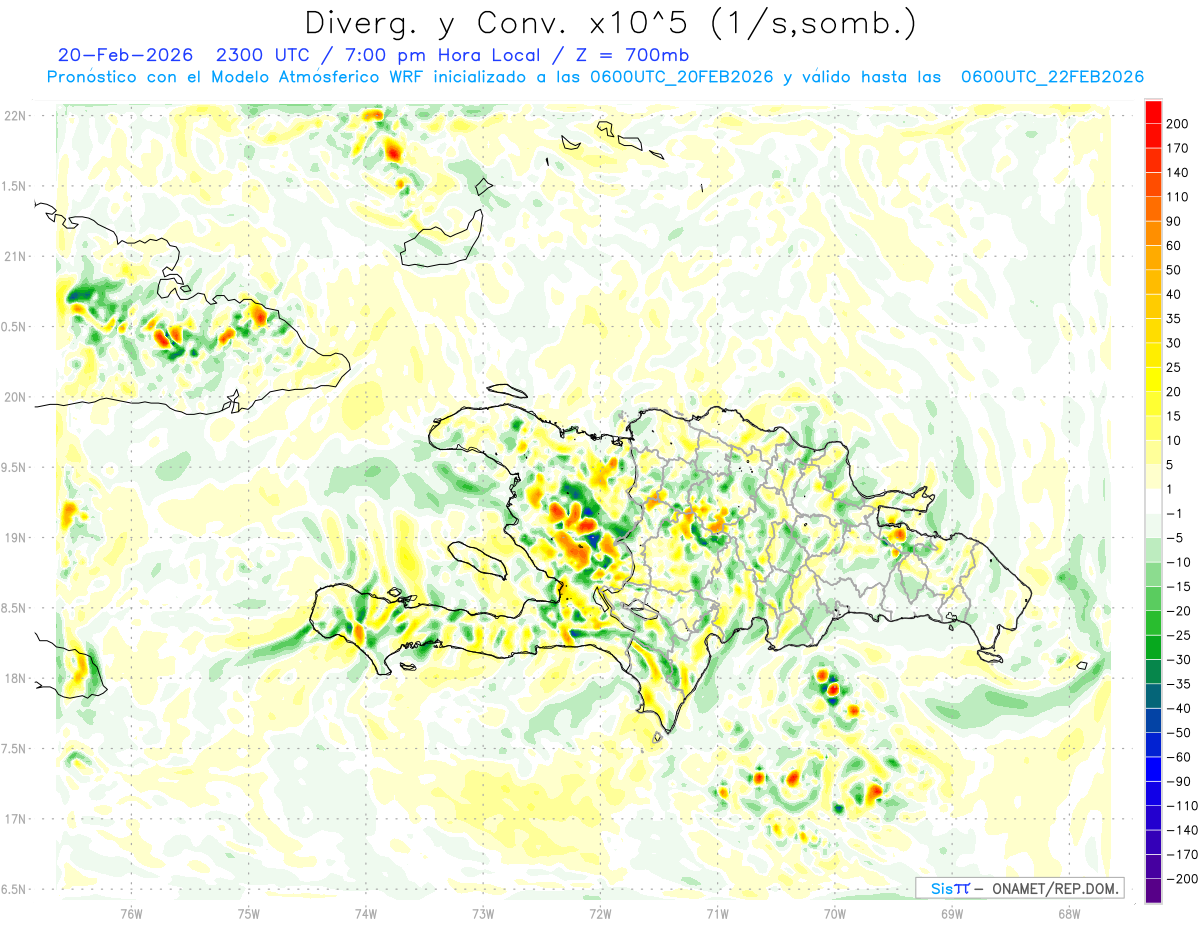
Task: Click the "20N" latitude label
Action: [x=16, y=397]
